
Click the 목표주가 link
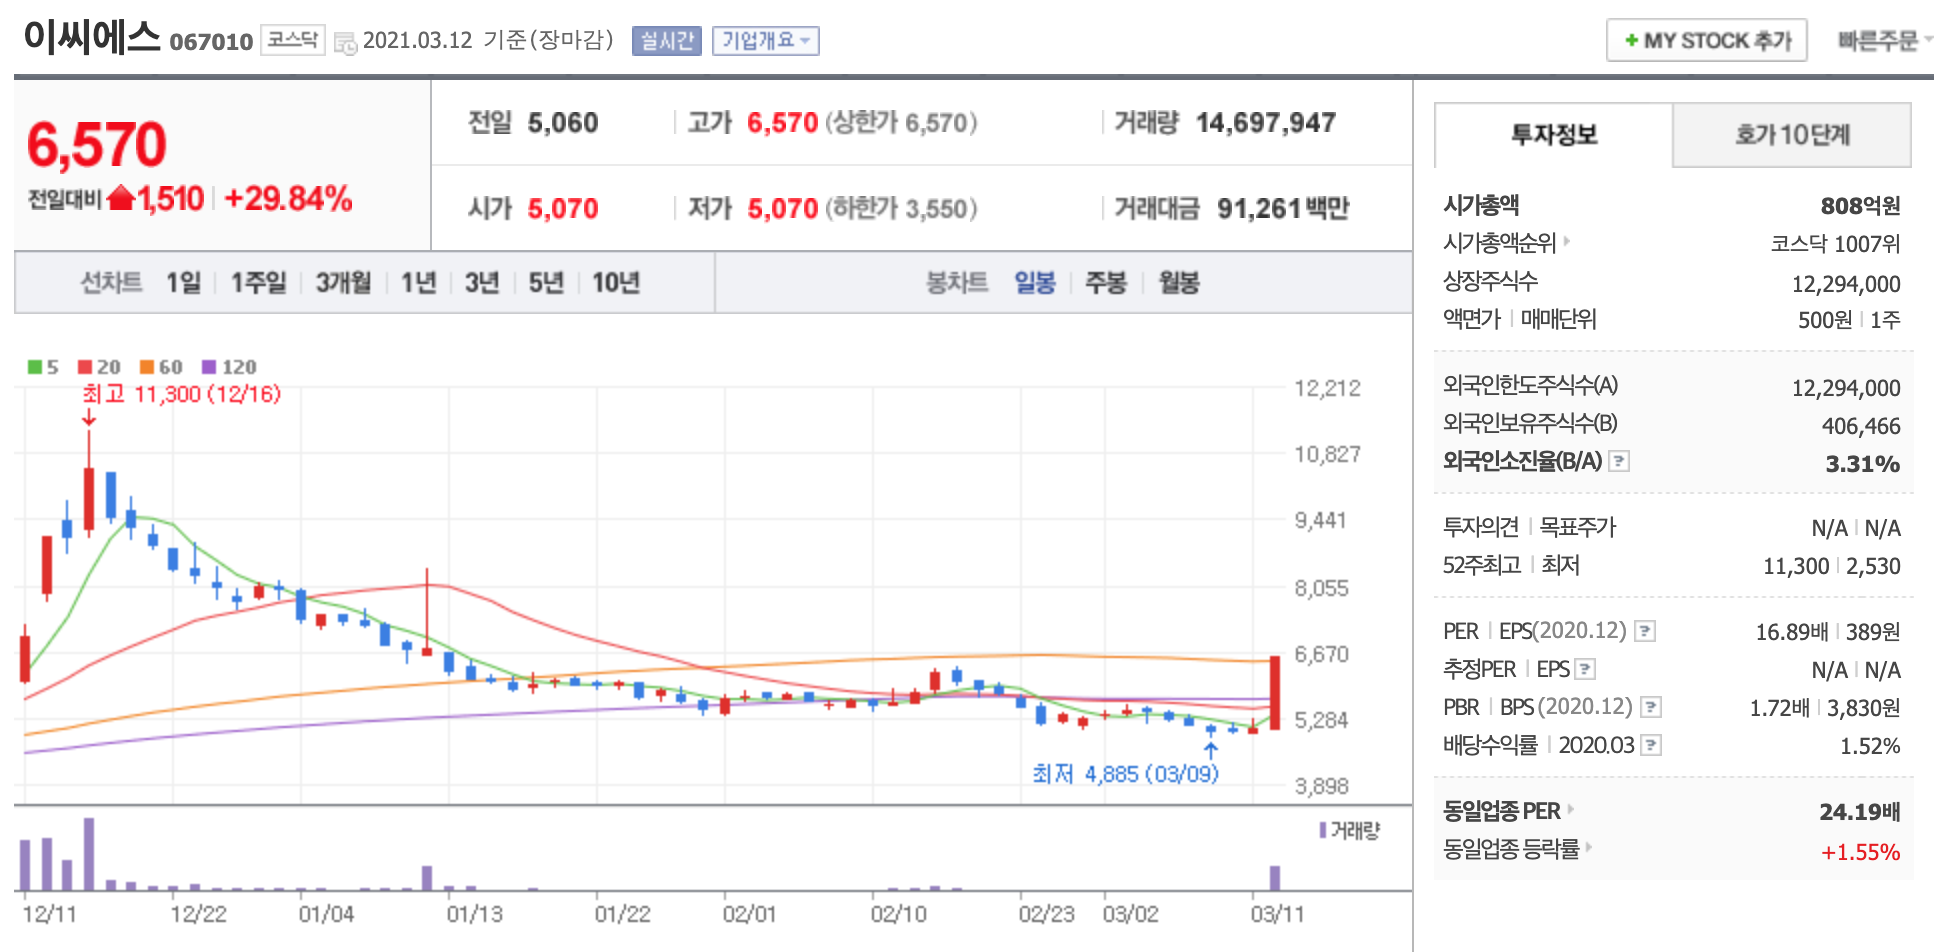coord(1577,527)
